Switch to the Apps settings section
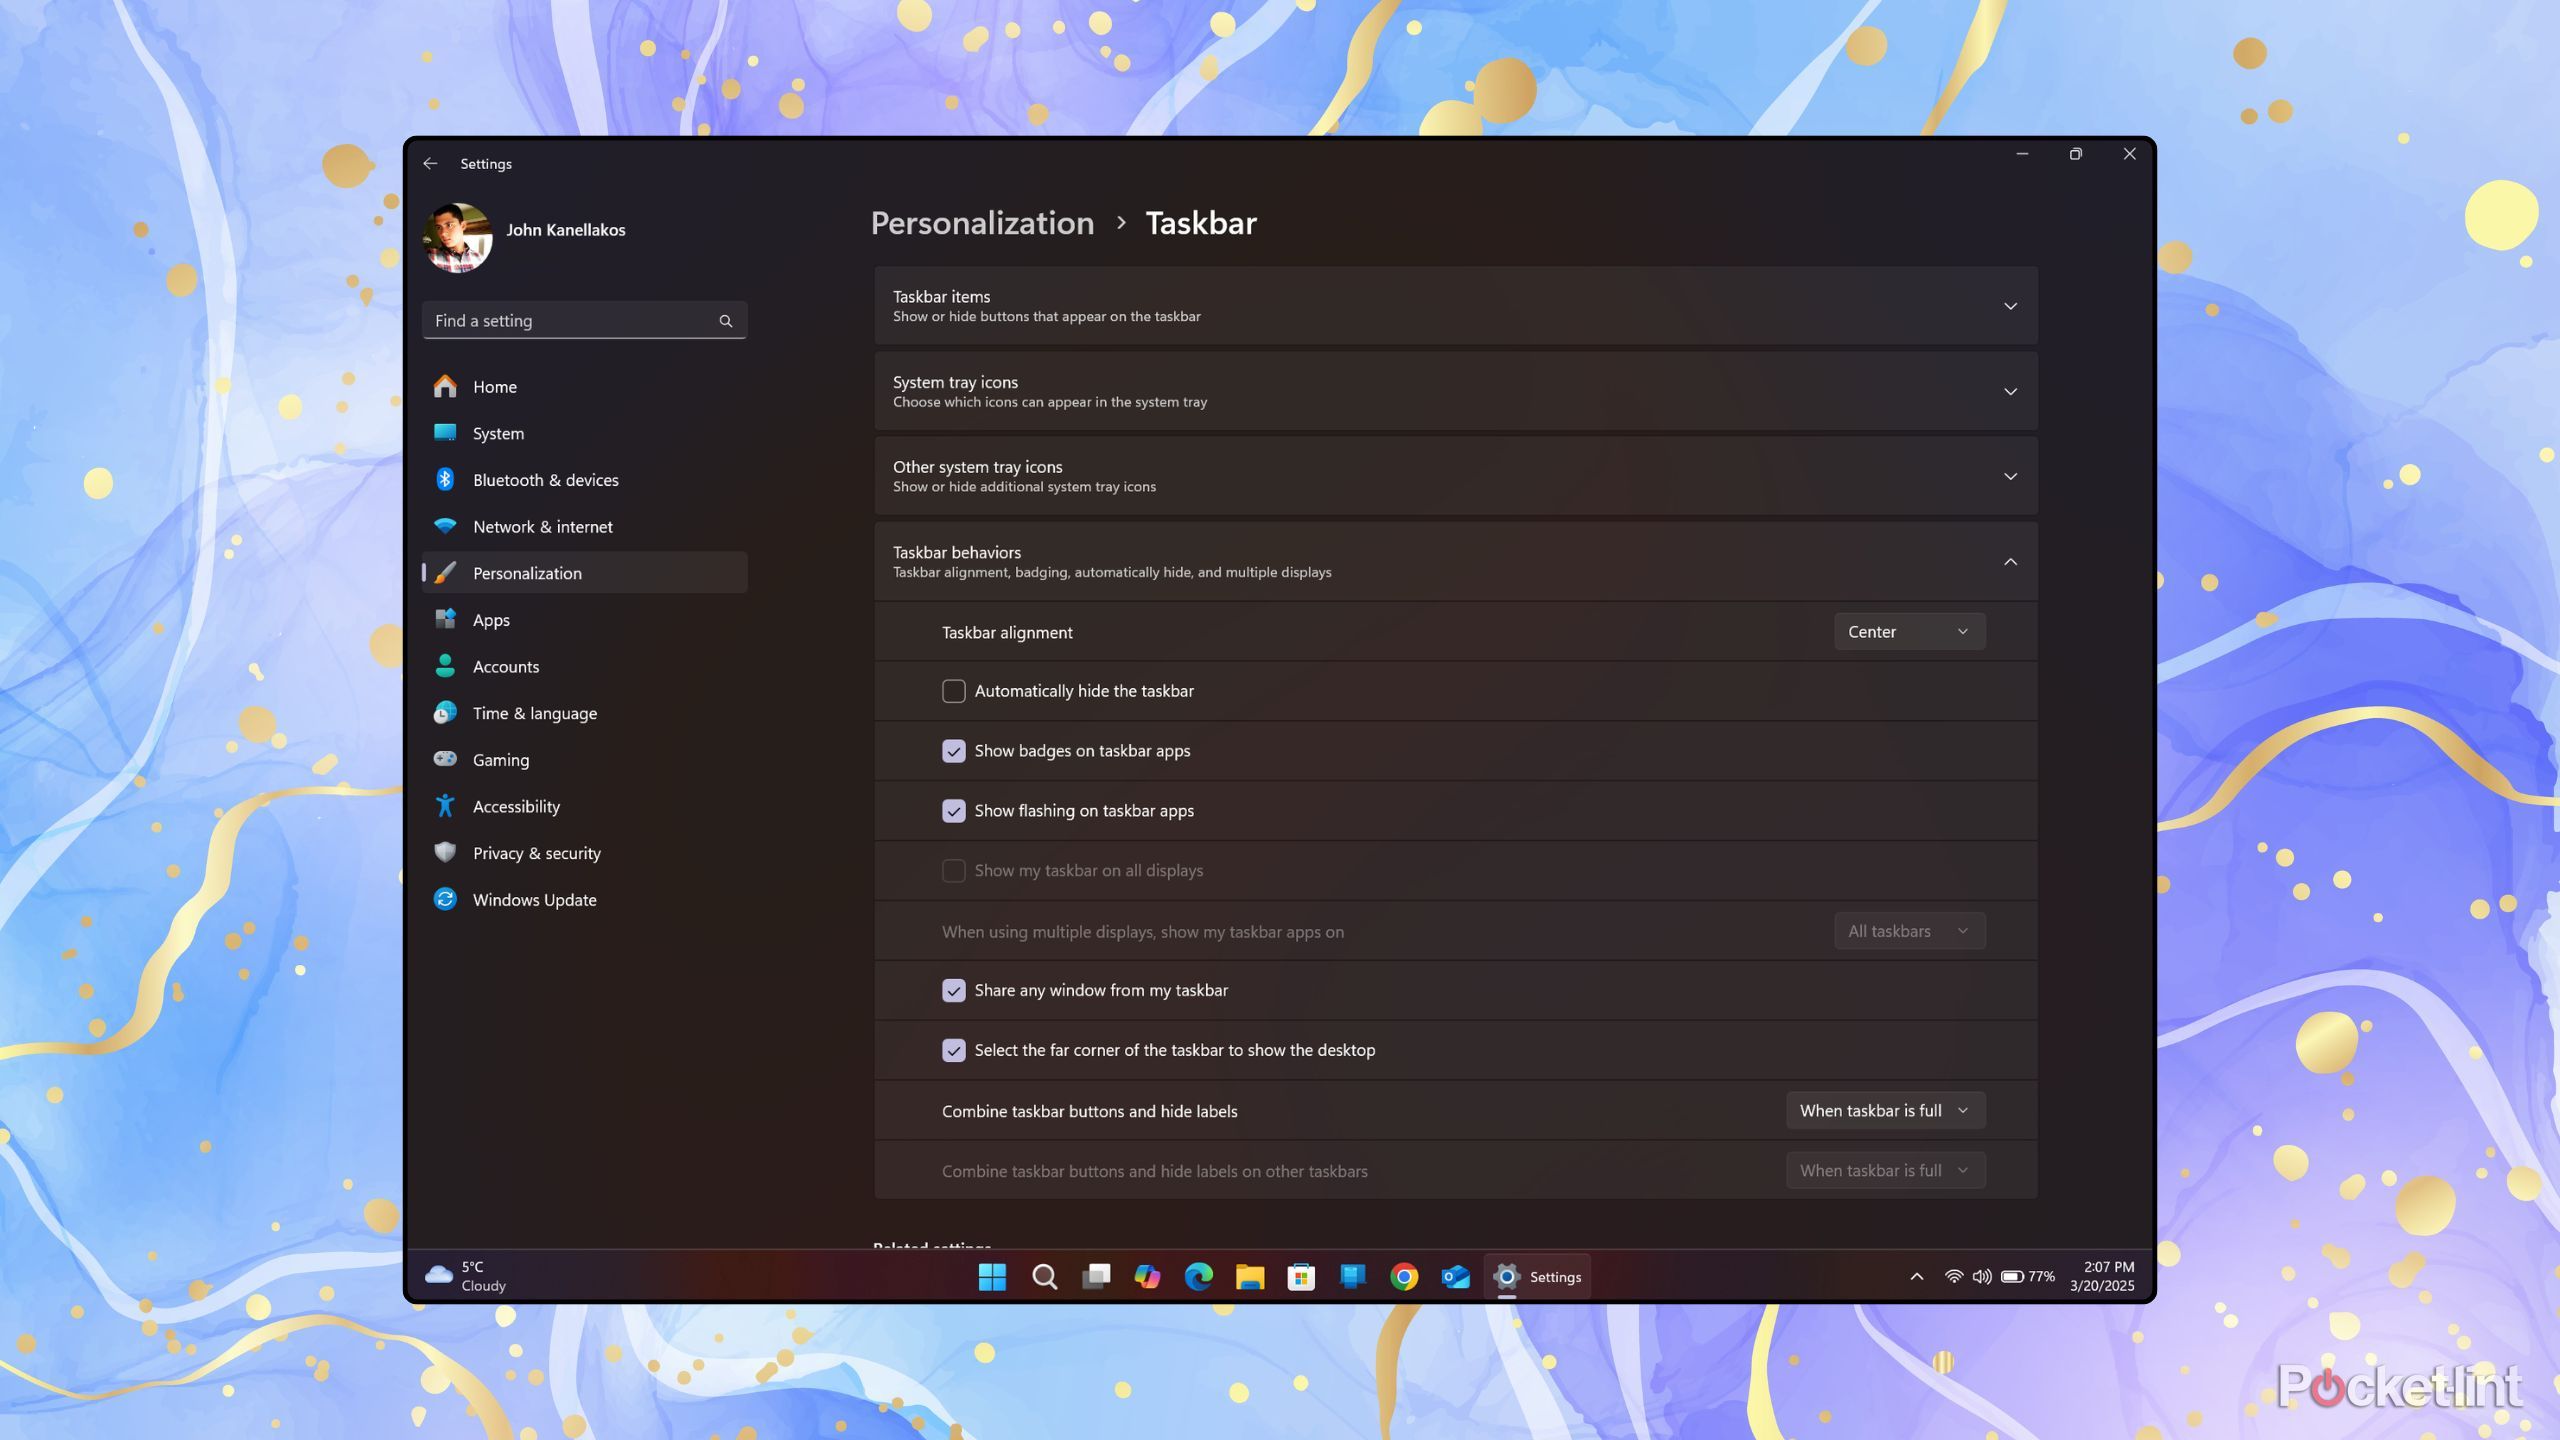The image size is (2560, 1440). coord(491,619)
